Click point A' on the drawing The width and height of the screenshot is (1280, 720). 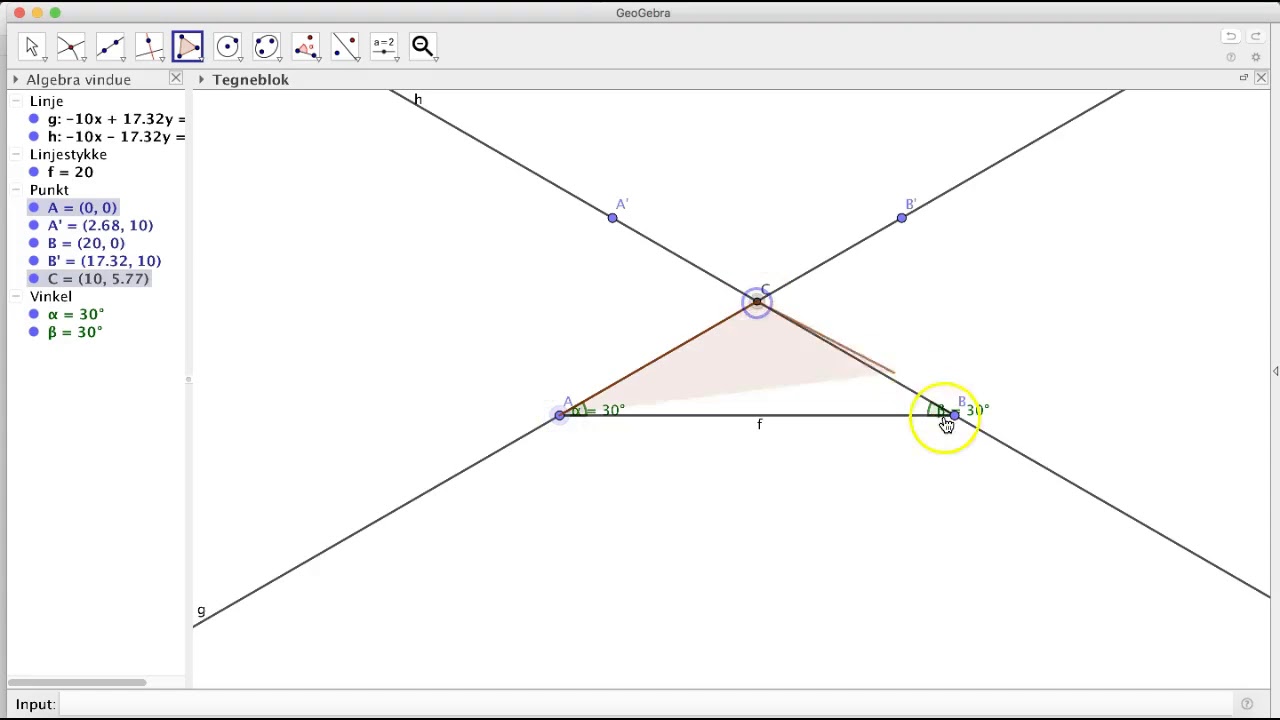pos(613,218)
